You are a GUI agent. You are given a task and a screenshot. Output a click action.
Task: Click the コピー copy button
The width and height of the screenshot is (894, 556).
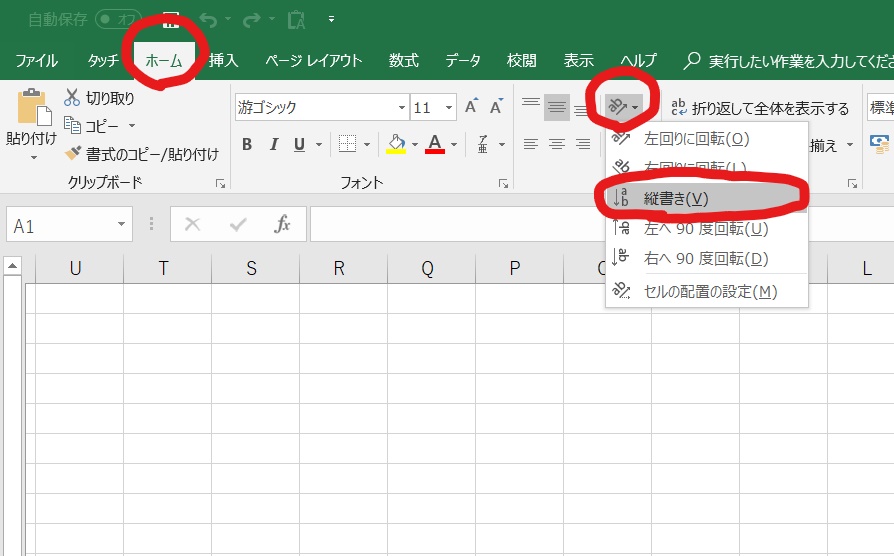pos(91,125)
